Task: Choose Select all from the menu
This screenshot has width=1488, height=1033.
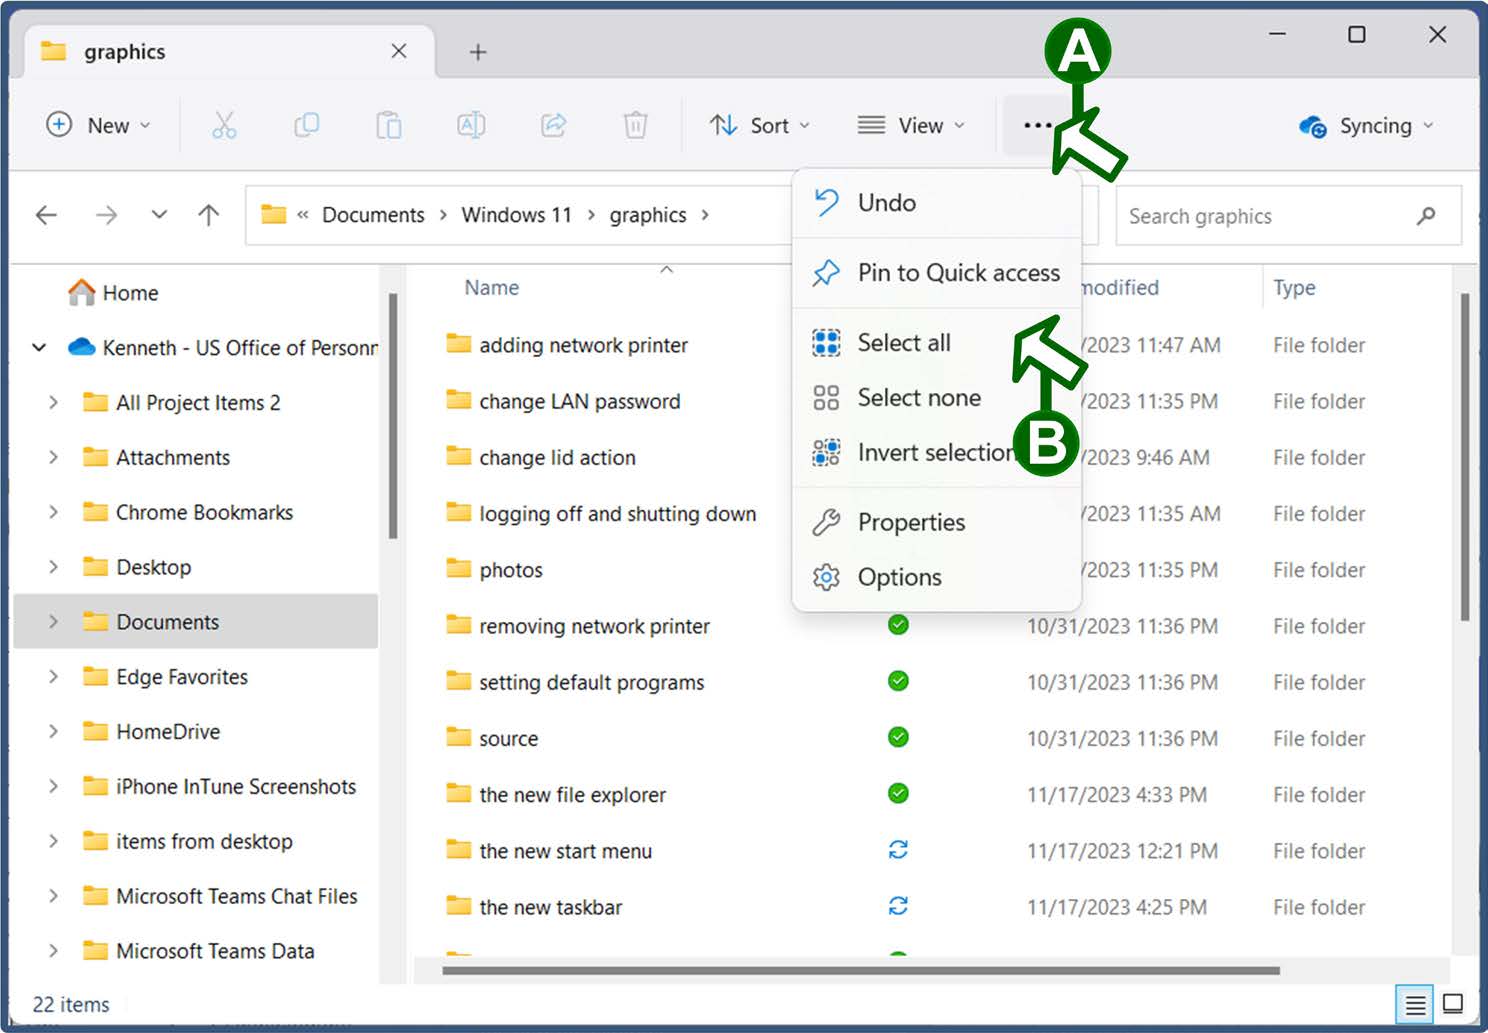Action: tap(936, 343)
